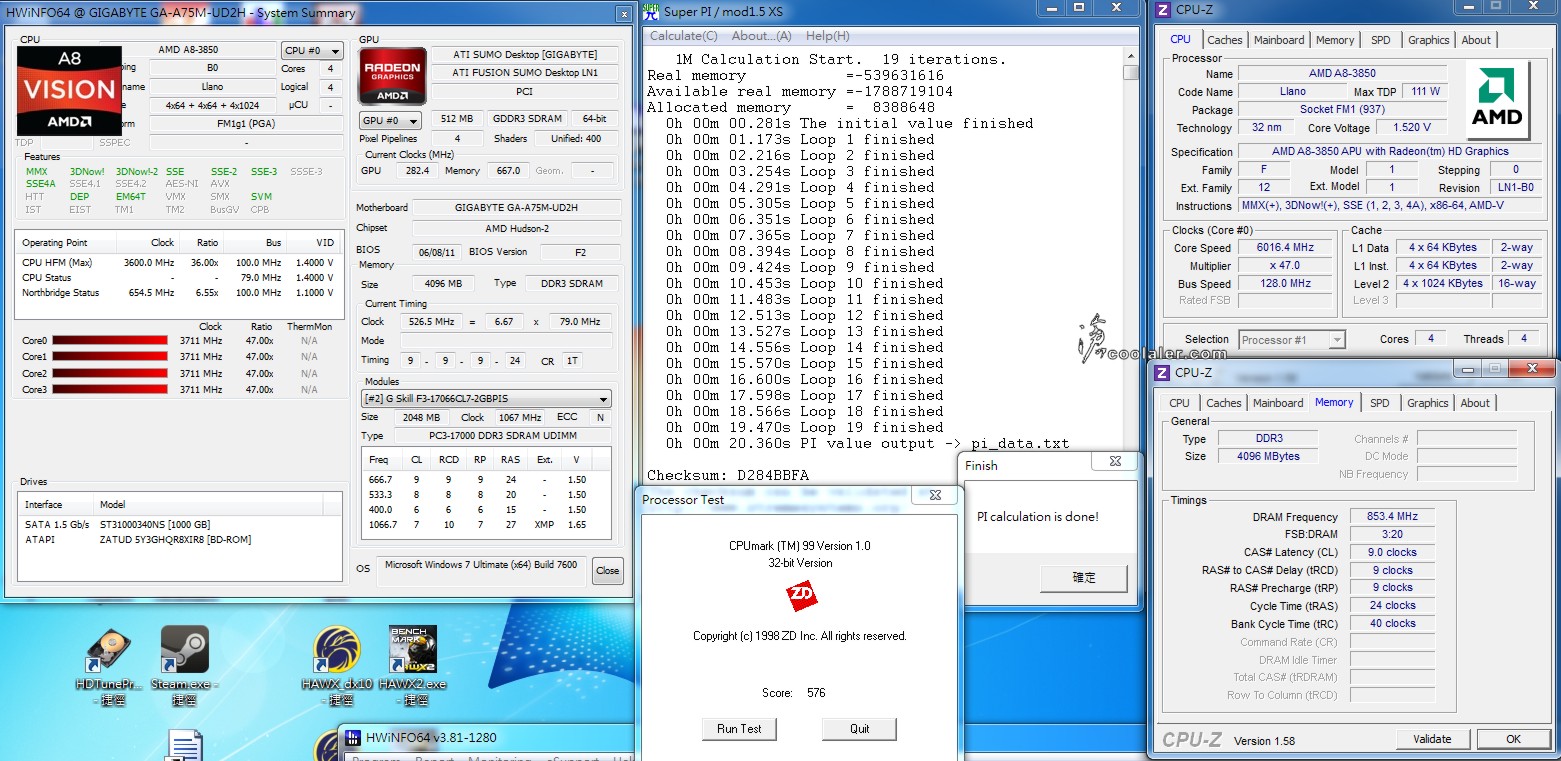Image resolution: width=1561 pixels, height=761 pixels.
Task: Confirm the PI calculation dialog with 確定
Action: (1084, 577)
